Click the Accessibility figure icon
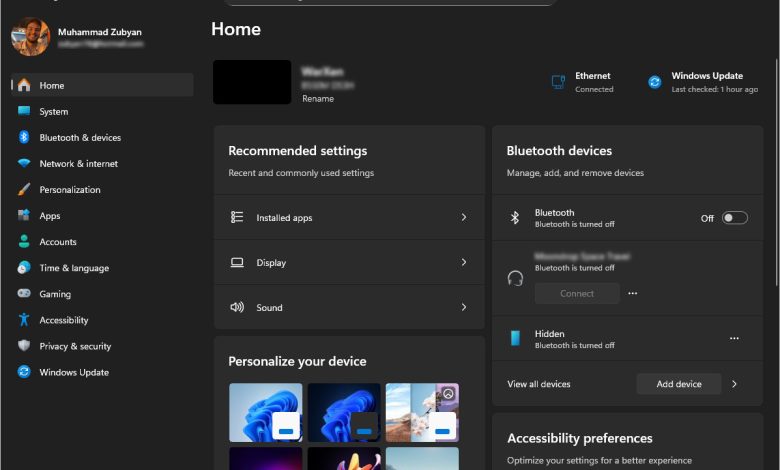780x470 pixels. (x=24, y=319)
